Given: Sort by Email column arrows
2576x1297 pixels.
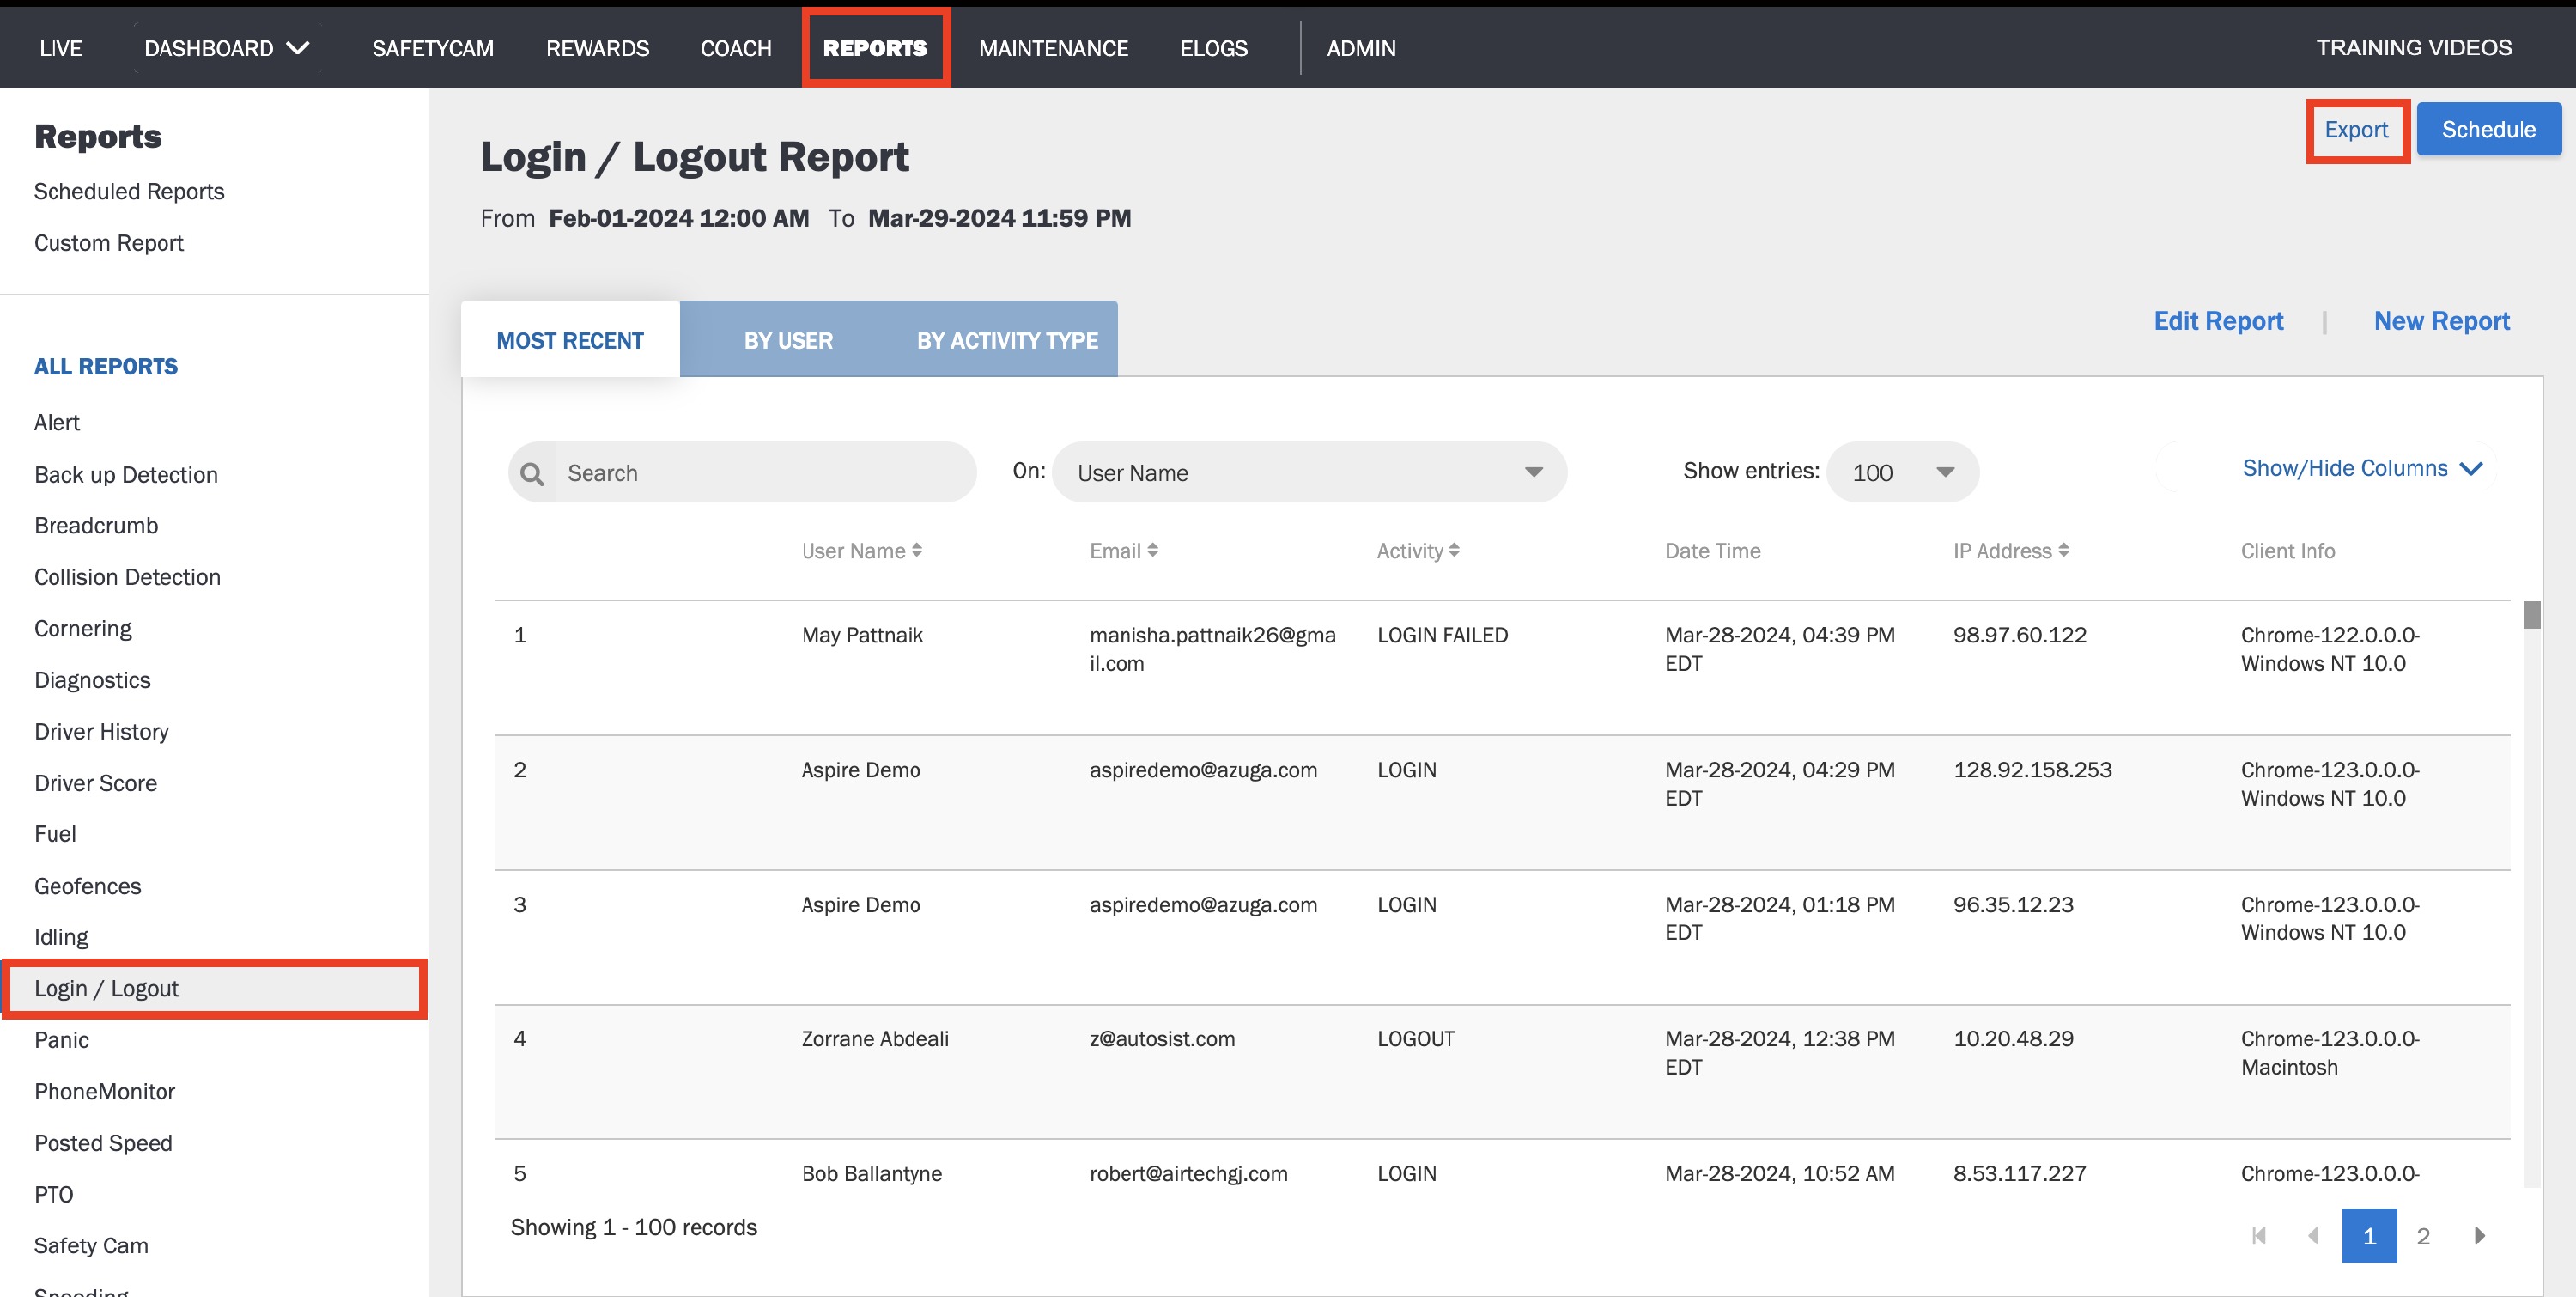Looking at the screenshot, I should click(1153, 550).
